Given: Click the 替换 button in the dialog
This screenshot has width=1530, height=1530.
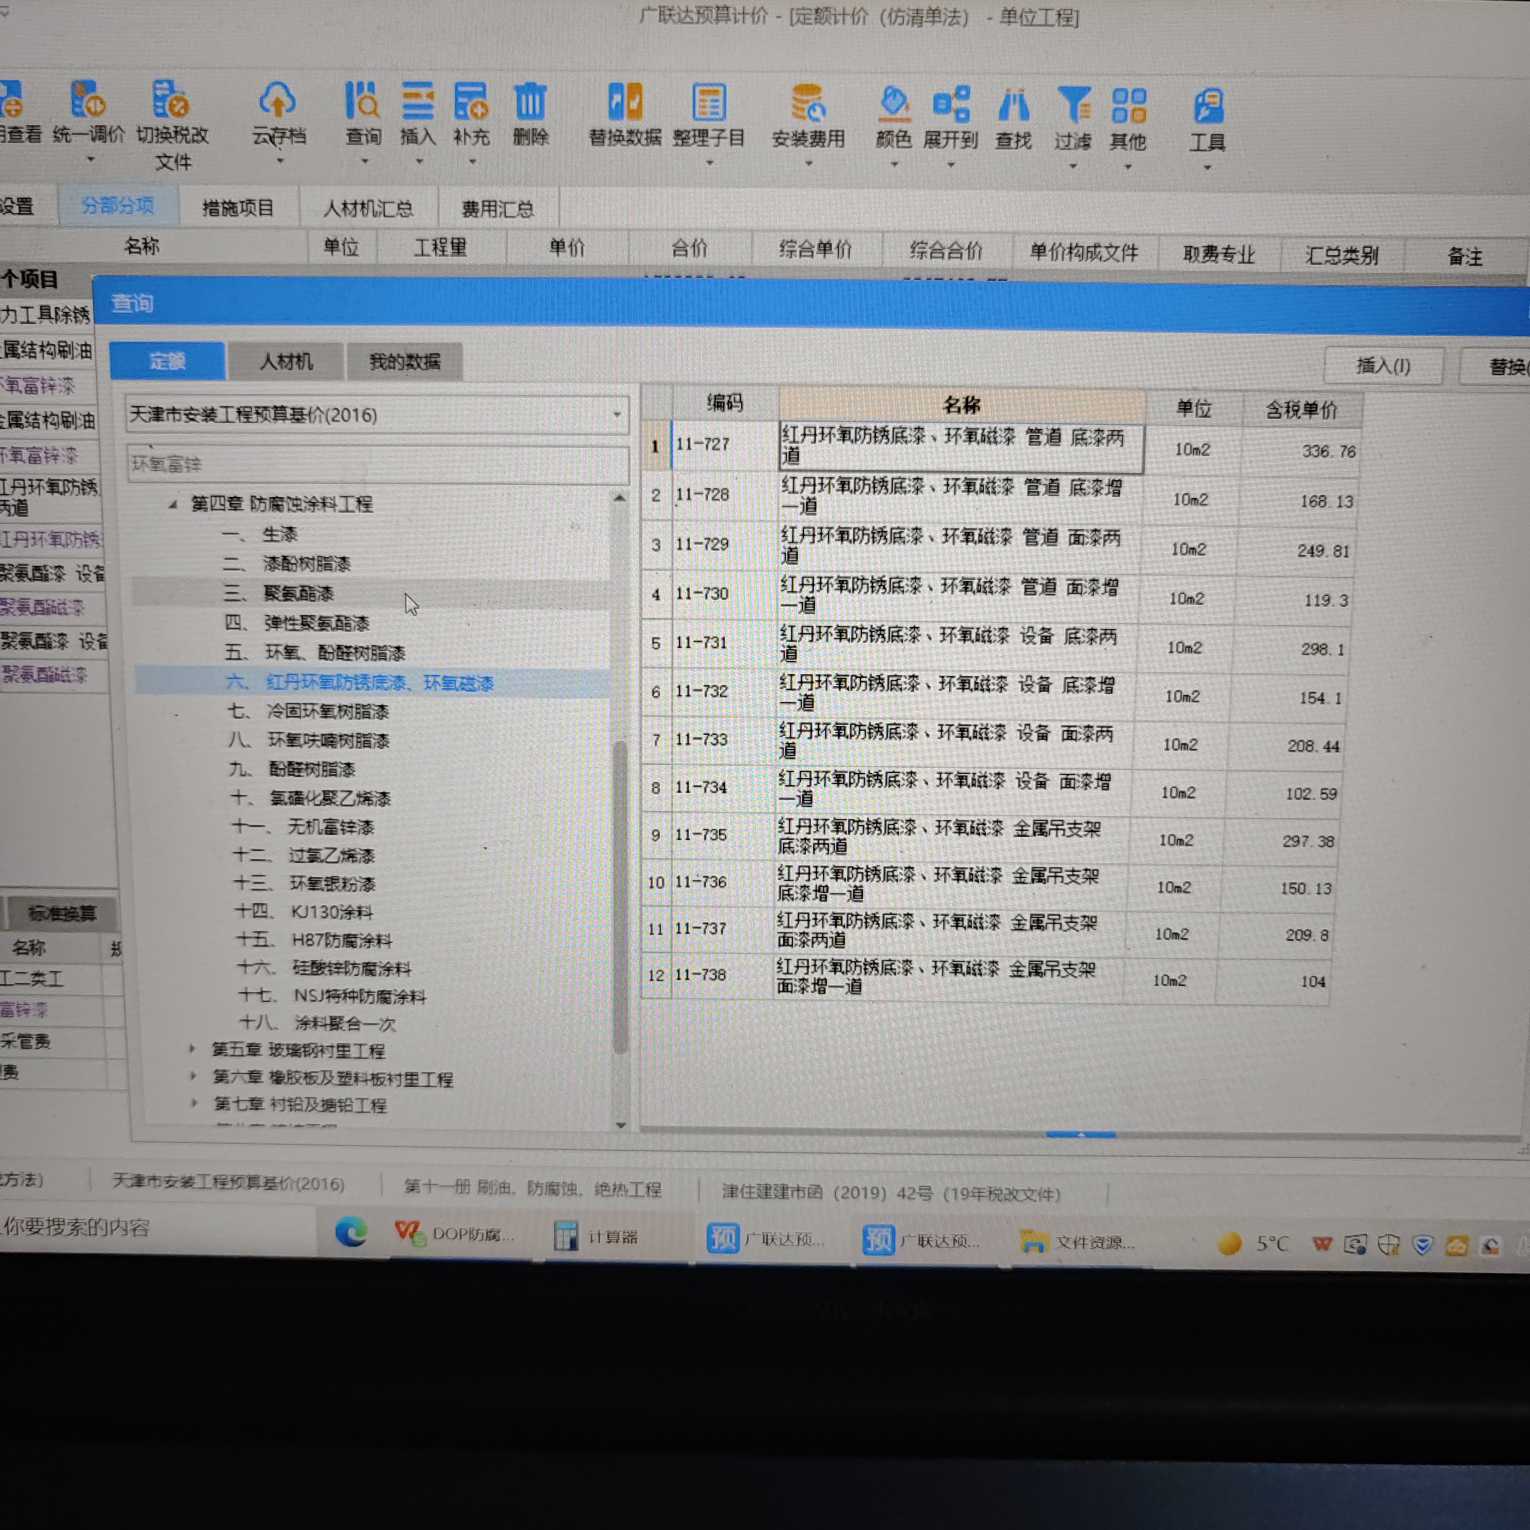Looking at the screenshot, I should tap(1498, 367).
